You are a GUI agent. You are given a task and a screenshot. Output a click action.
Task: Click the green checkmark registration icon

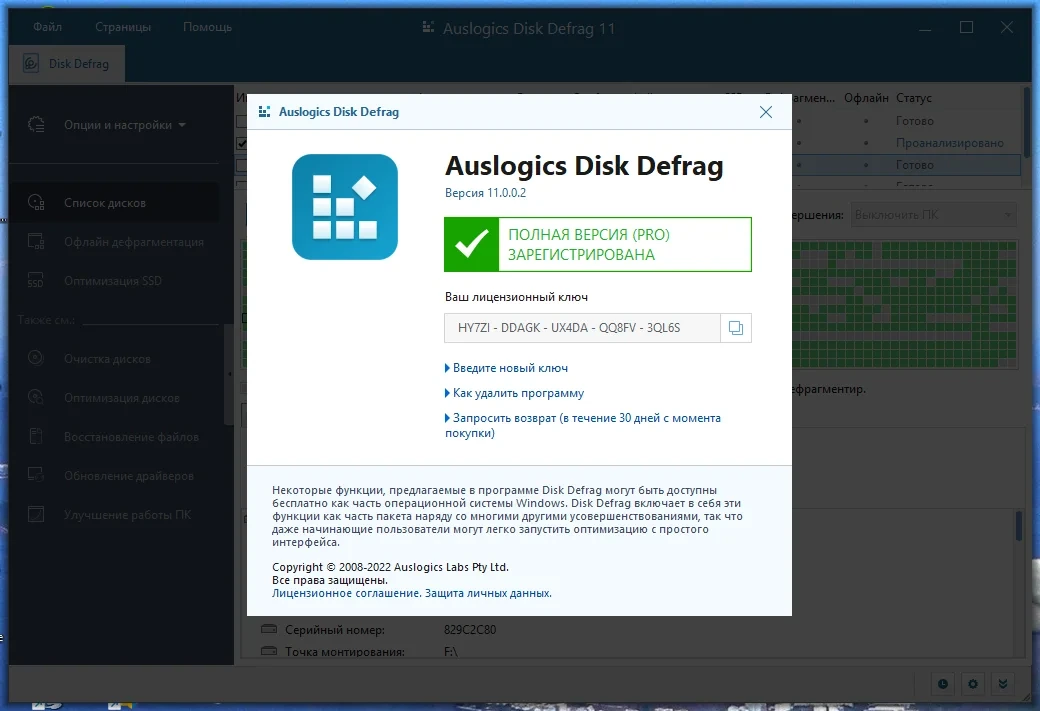(x=472, y=245)
